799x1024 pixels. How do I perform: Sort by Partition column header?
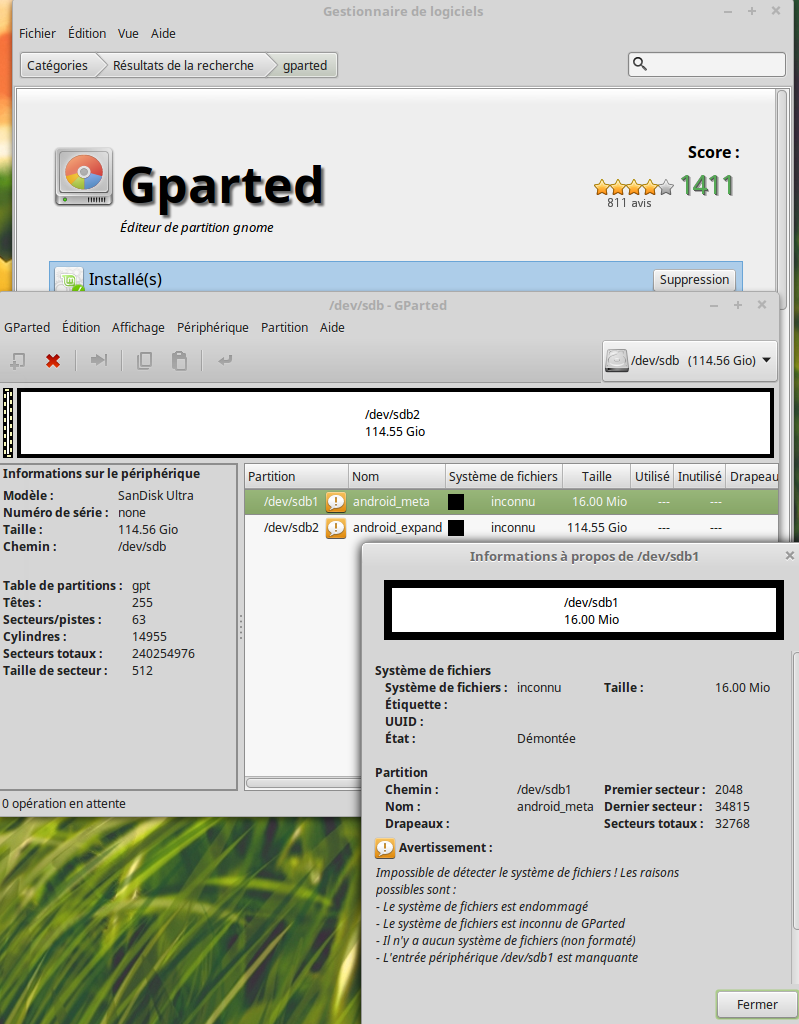pyautogui.click(x=296, y=476)
